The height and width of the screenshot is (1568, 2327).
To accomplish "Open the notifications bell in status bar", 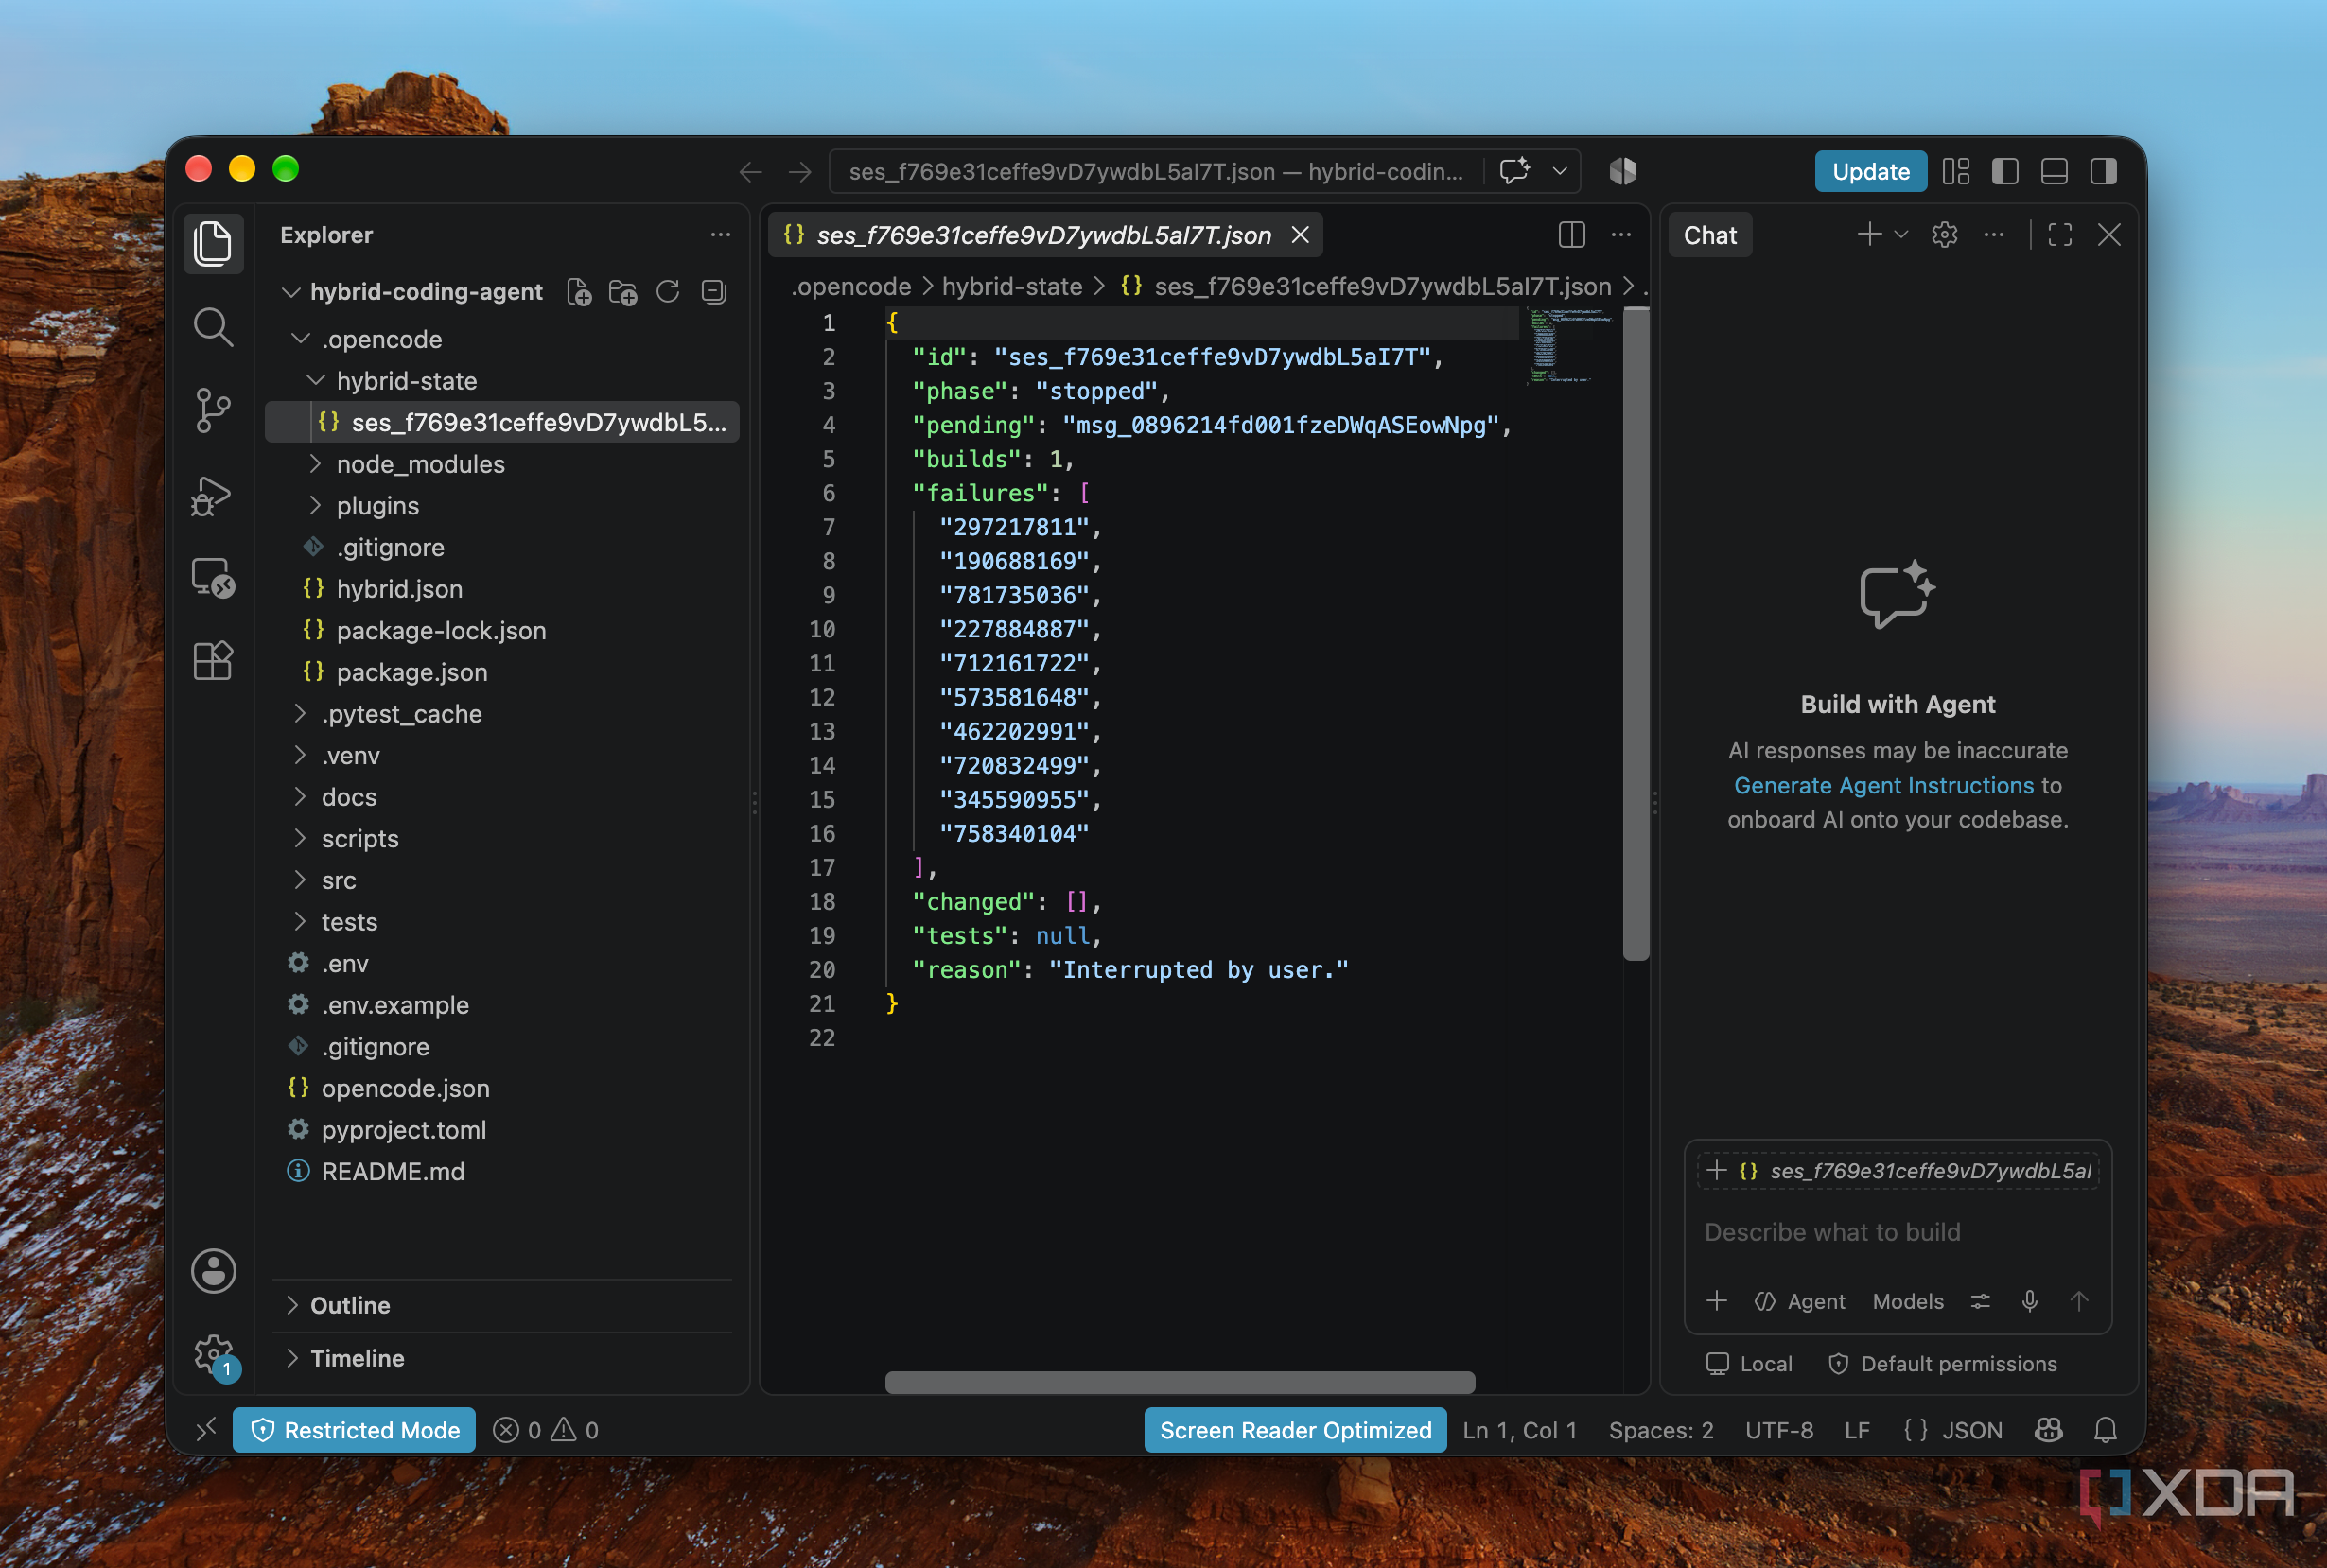I will 2105,1430.
